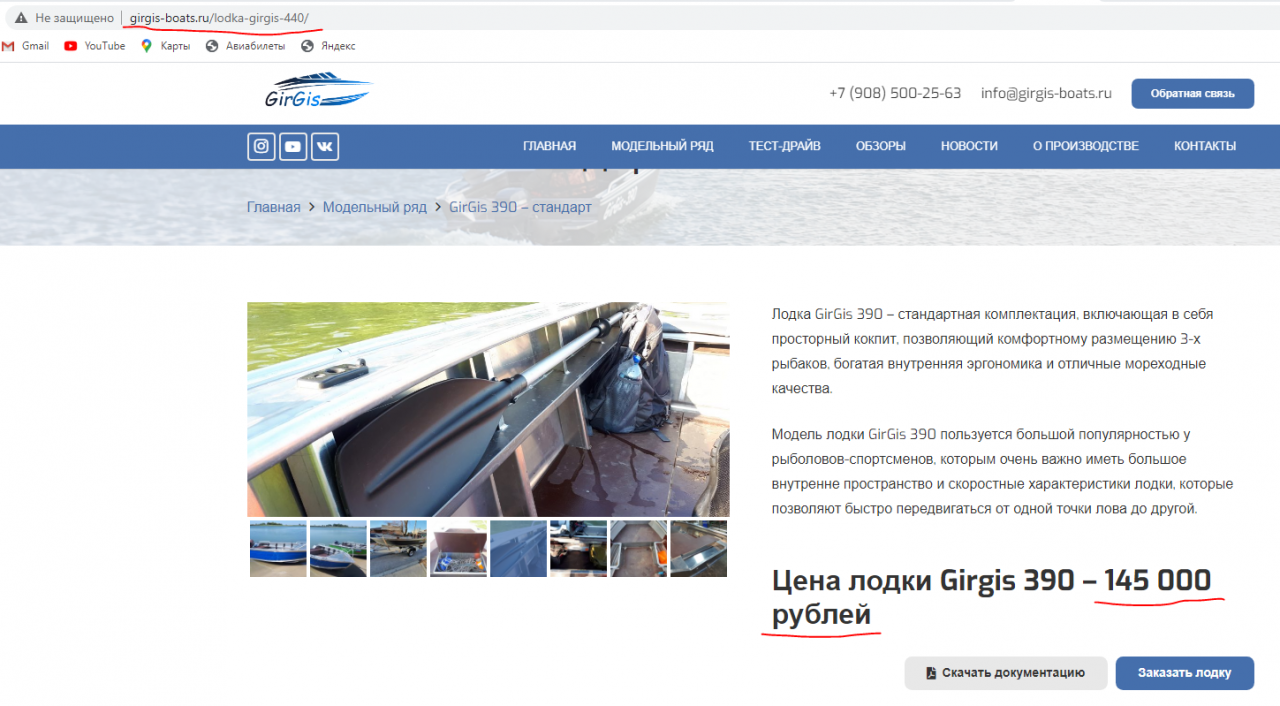Image resolution: width=1280 pixels, height=706 pixels.
Task: Click Скачать документацию button
Action: (x=1005, y=673)
